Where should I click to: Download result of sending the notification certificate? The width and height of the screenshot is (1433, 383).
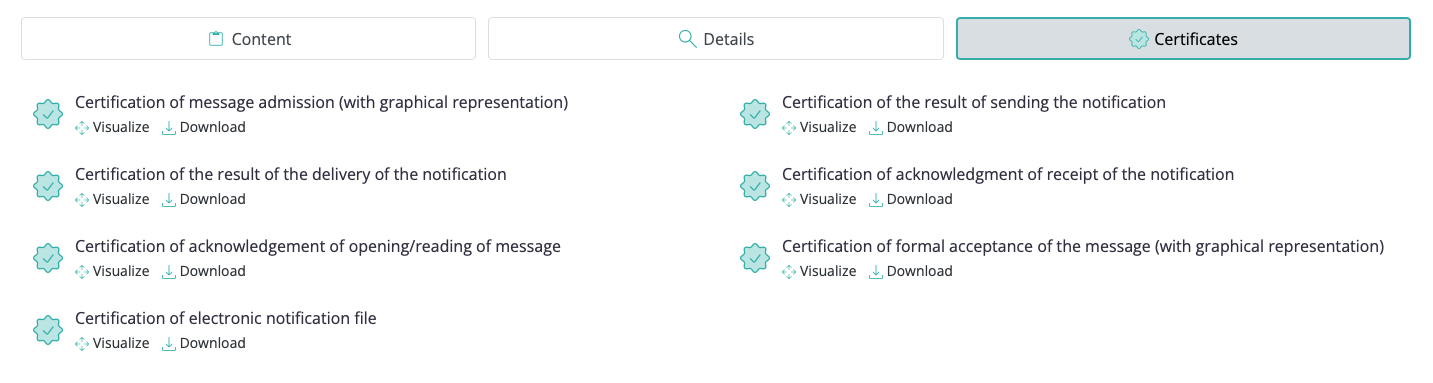[x=911, y=127]
